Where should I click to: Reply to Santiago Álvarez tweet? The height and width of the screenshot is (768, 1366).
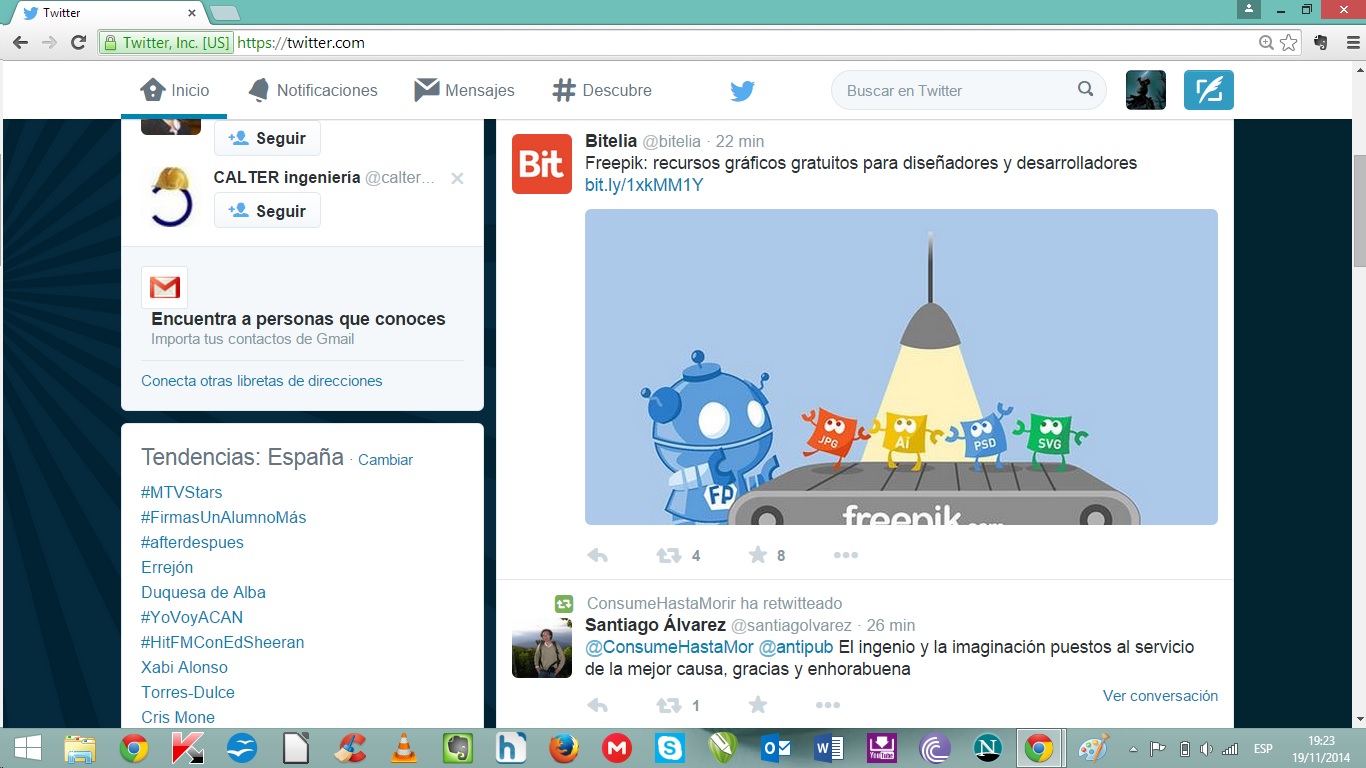[x=597, y=705]
